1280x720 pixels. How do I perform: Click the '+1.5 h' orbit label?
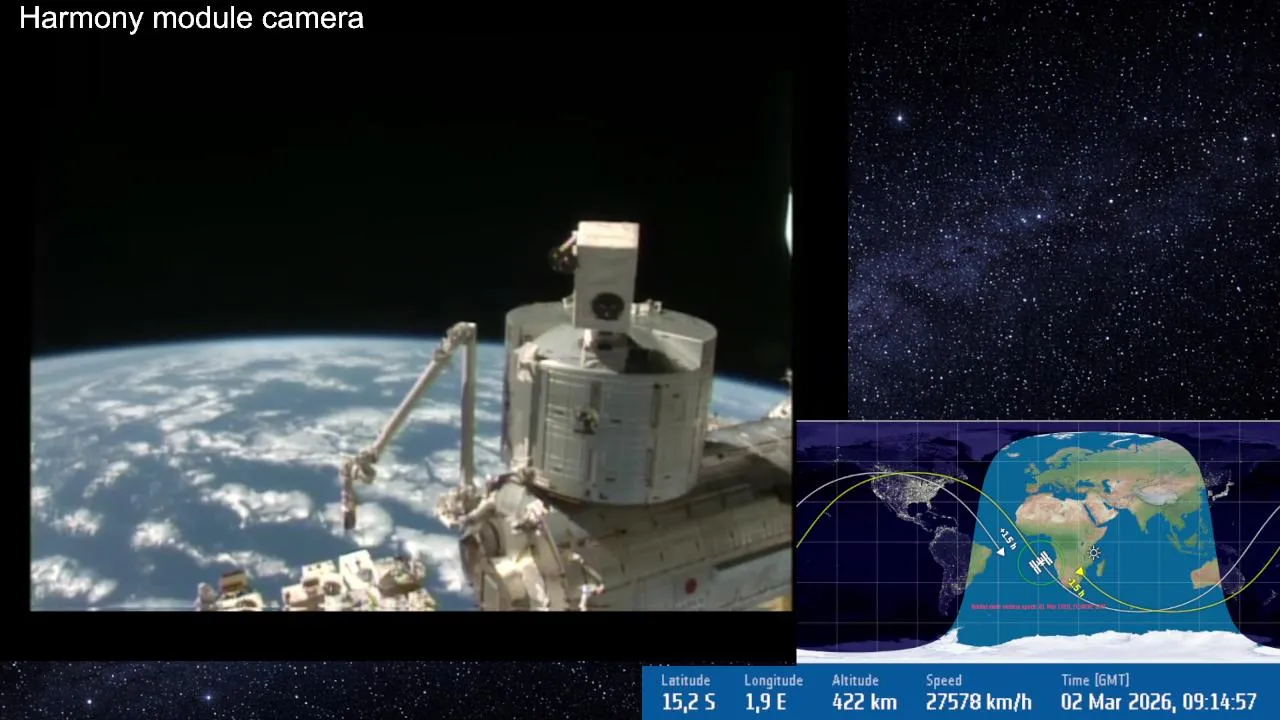point(1008,539)
